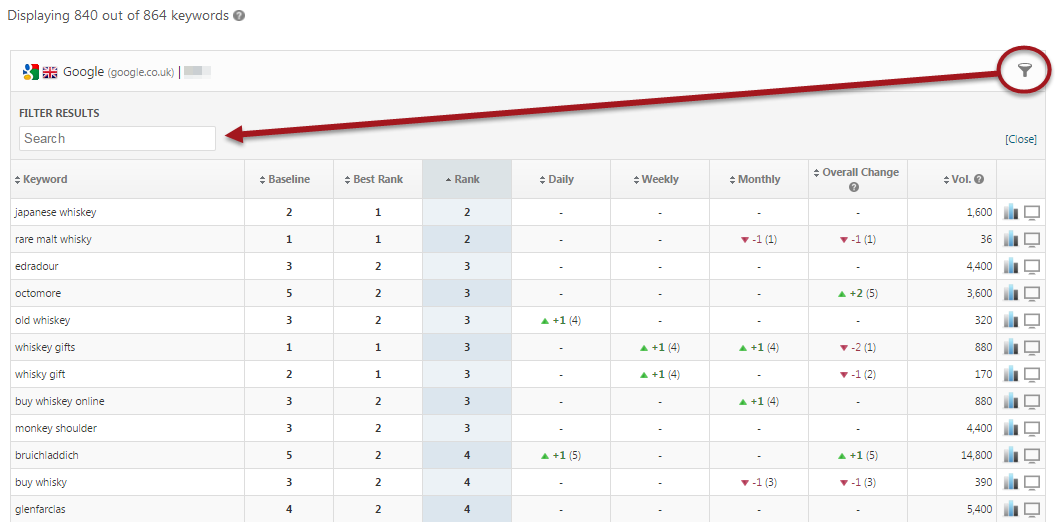Click 'Google (google.co.uk)' engine label
Viewport: 1057px width, 522px height.
[x=119, y=71]
